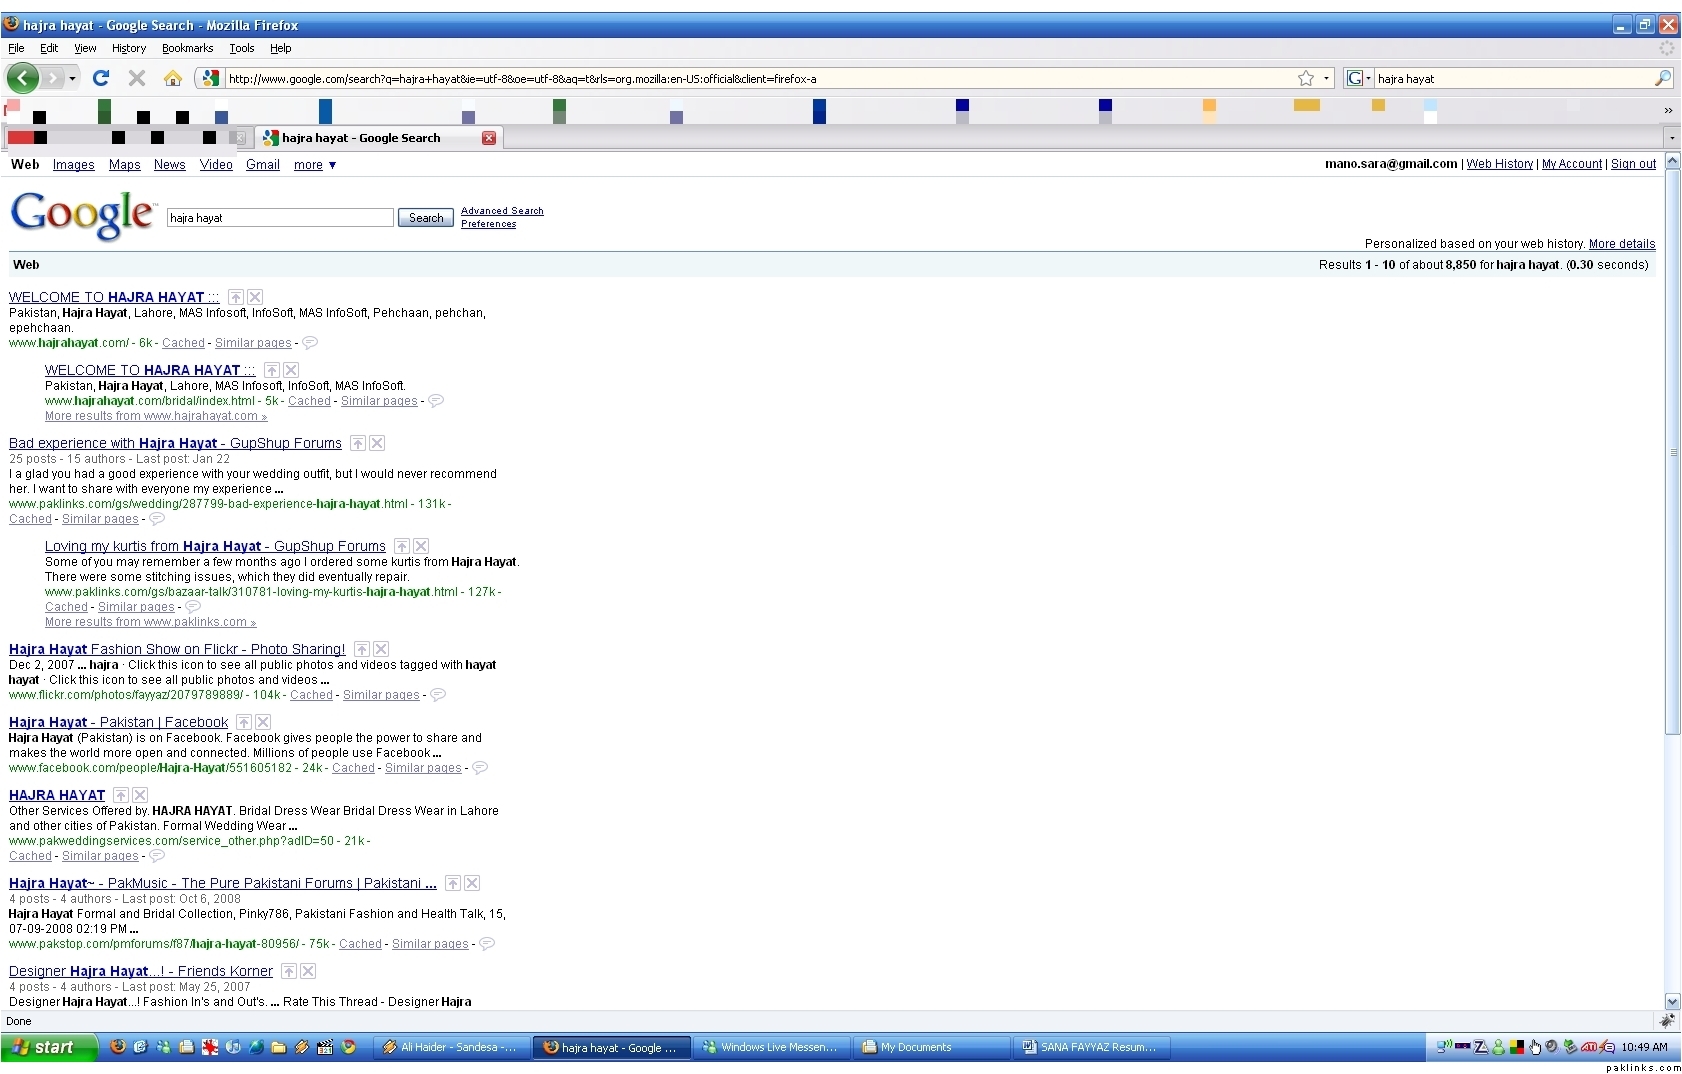Switch to My Documents in the taskbar
This screenshot has height=1074, width=1682.
point(930,1047)
